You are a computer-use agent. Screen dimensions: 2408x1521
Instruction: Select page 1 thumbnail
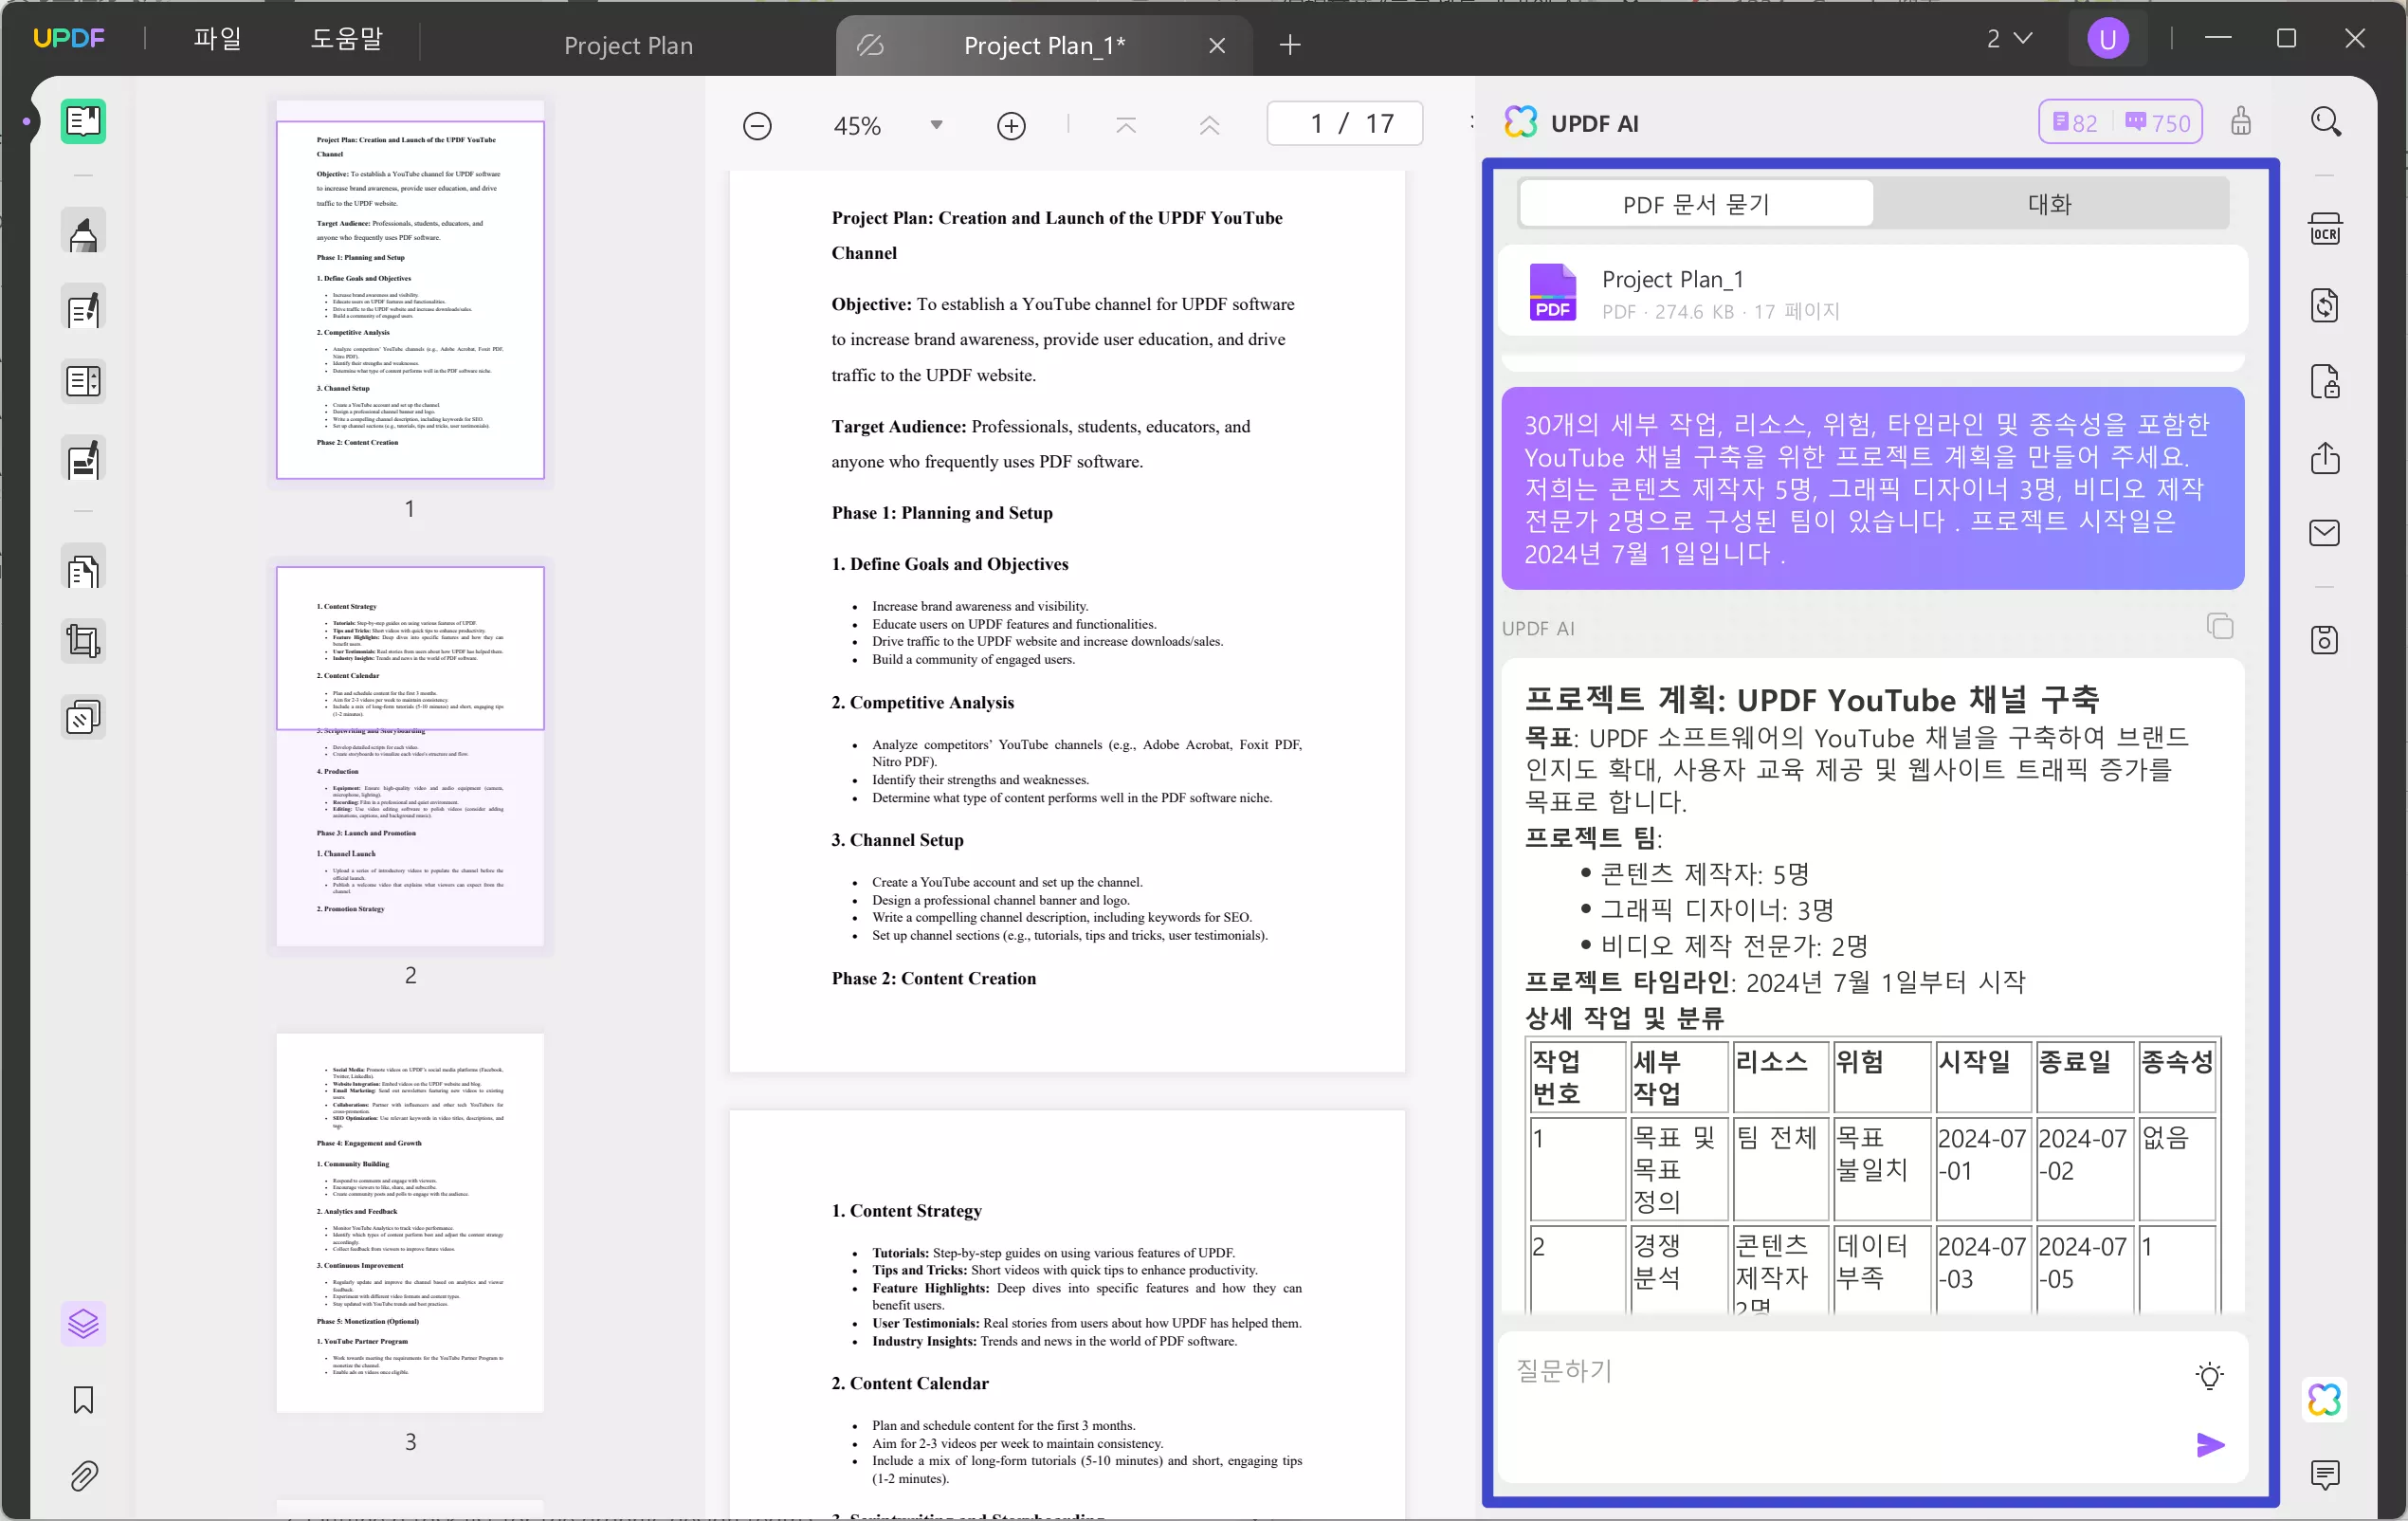pos(410,299)
